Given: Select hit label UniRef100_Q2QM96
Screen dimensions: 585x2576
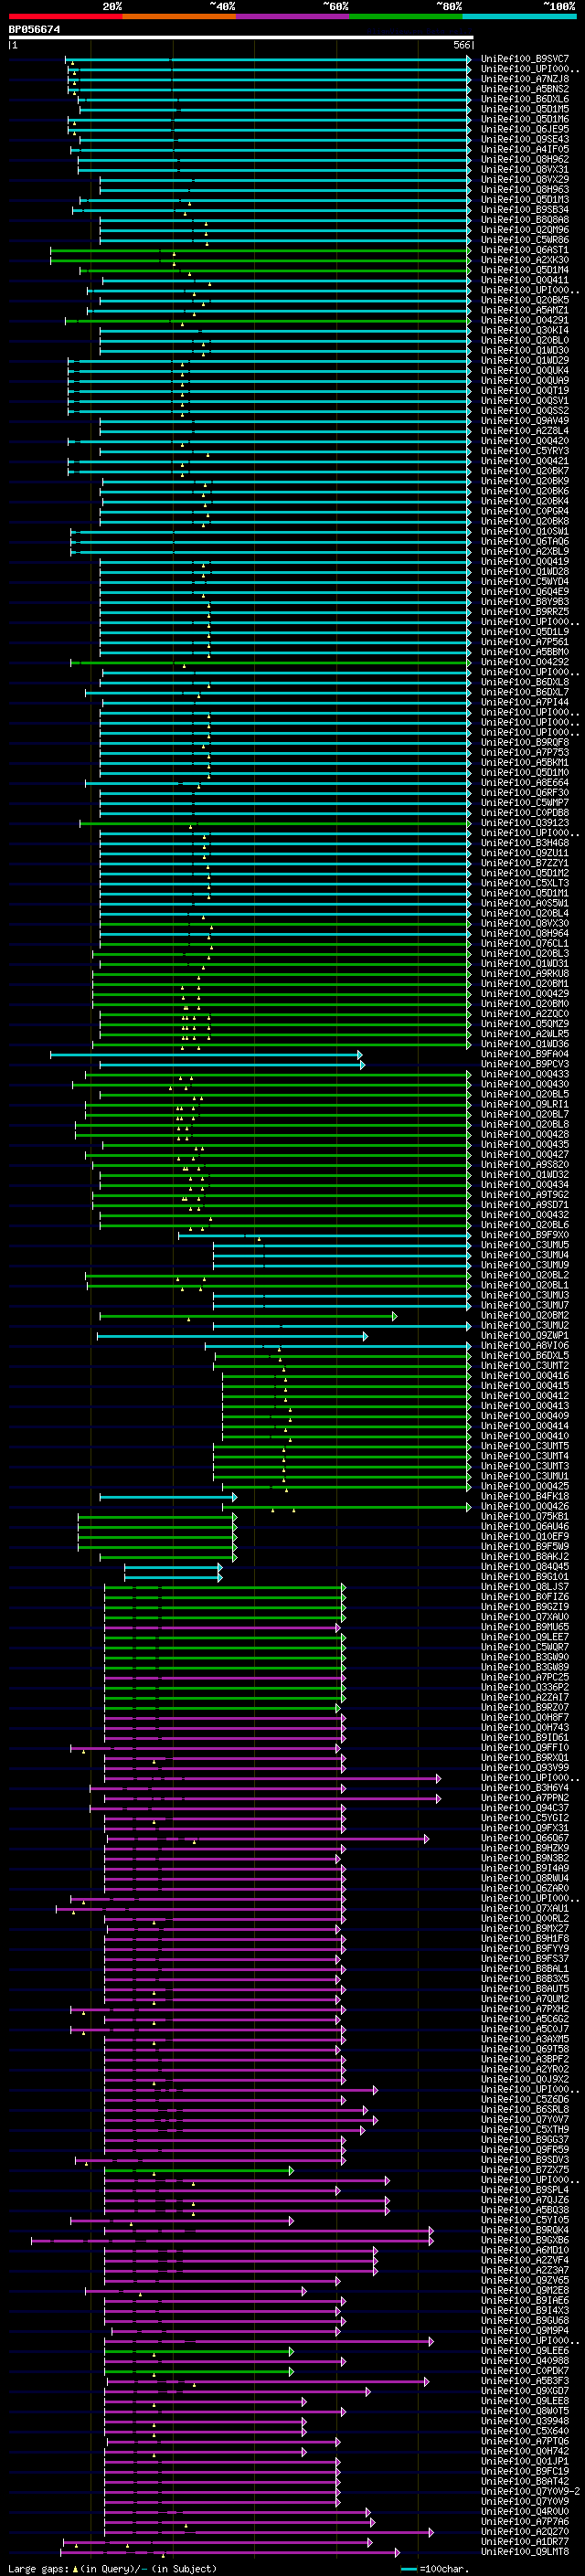Looking at the screenshot, I should (525, 230).
